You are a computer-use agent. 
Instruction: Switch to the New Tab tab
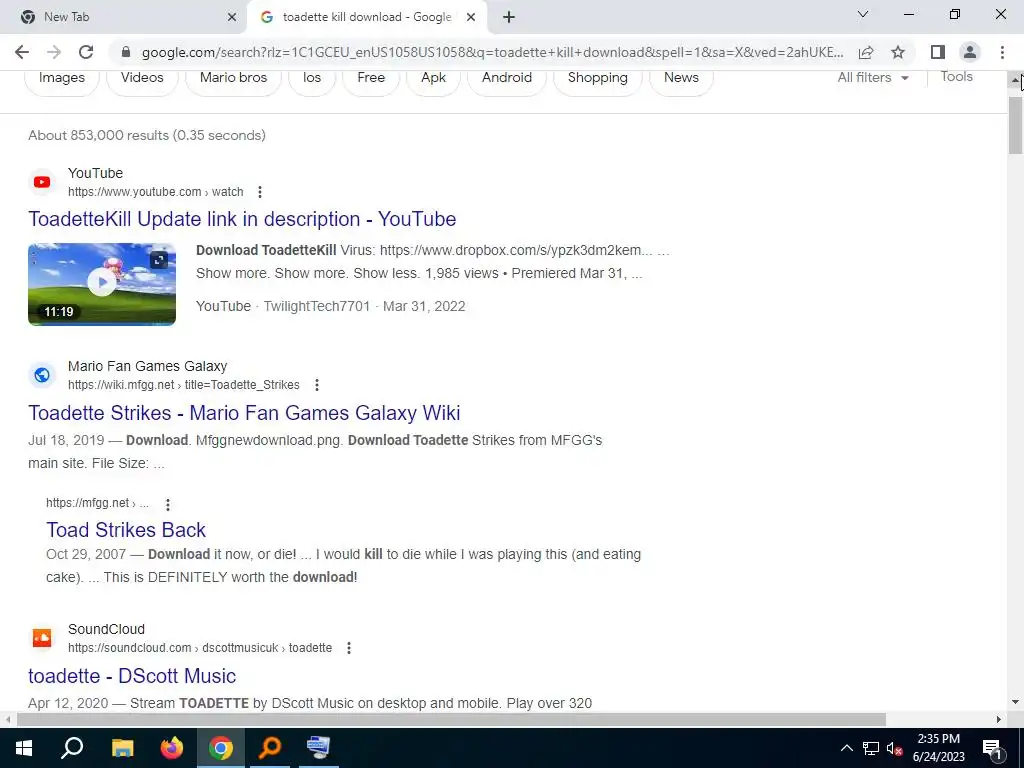[x=123, y=18]
